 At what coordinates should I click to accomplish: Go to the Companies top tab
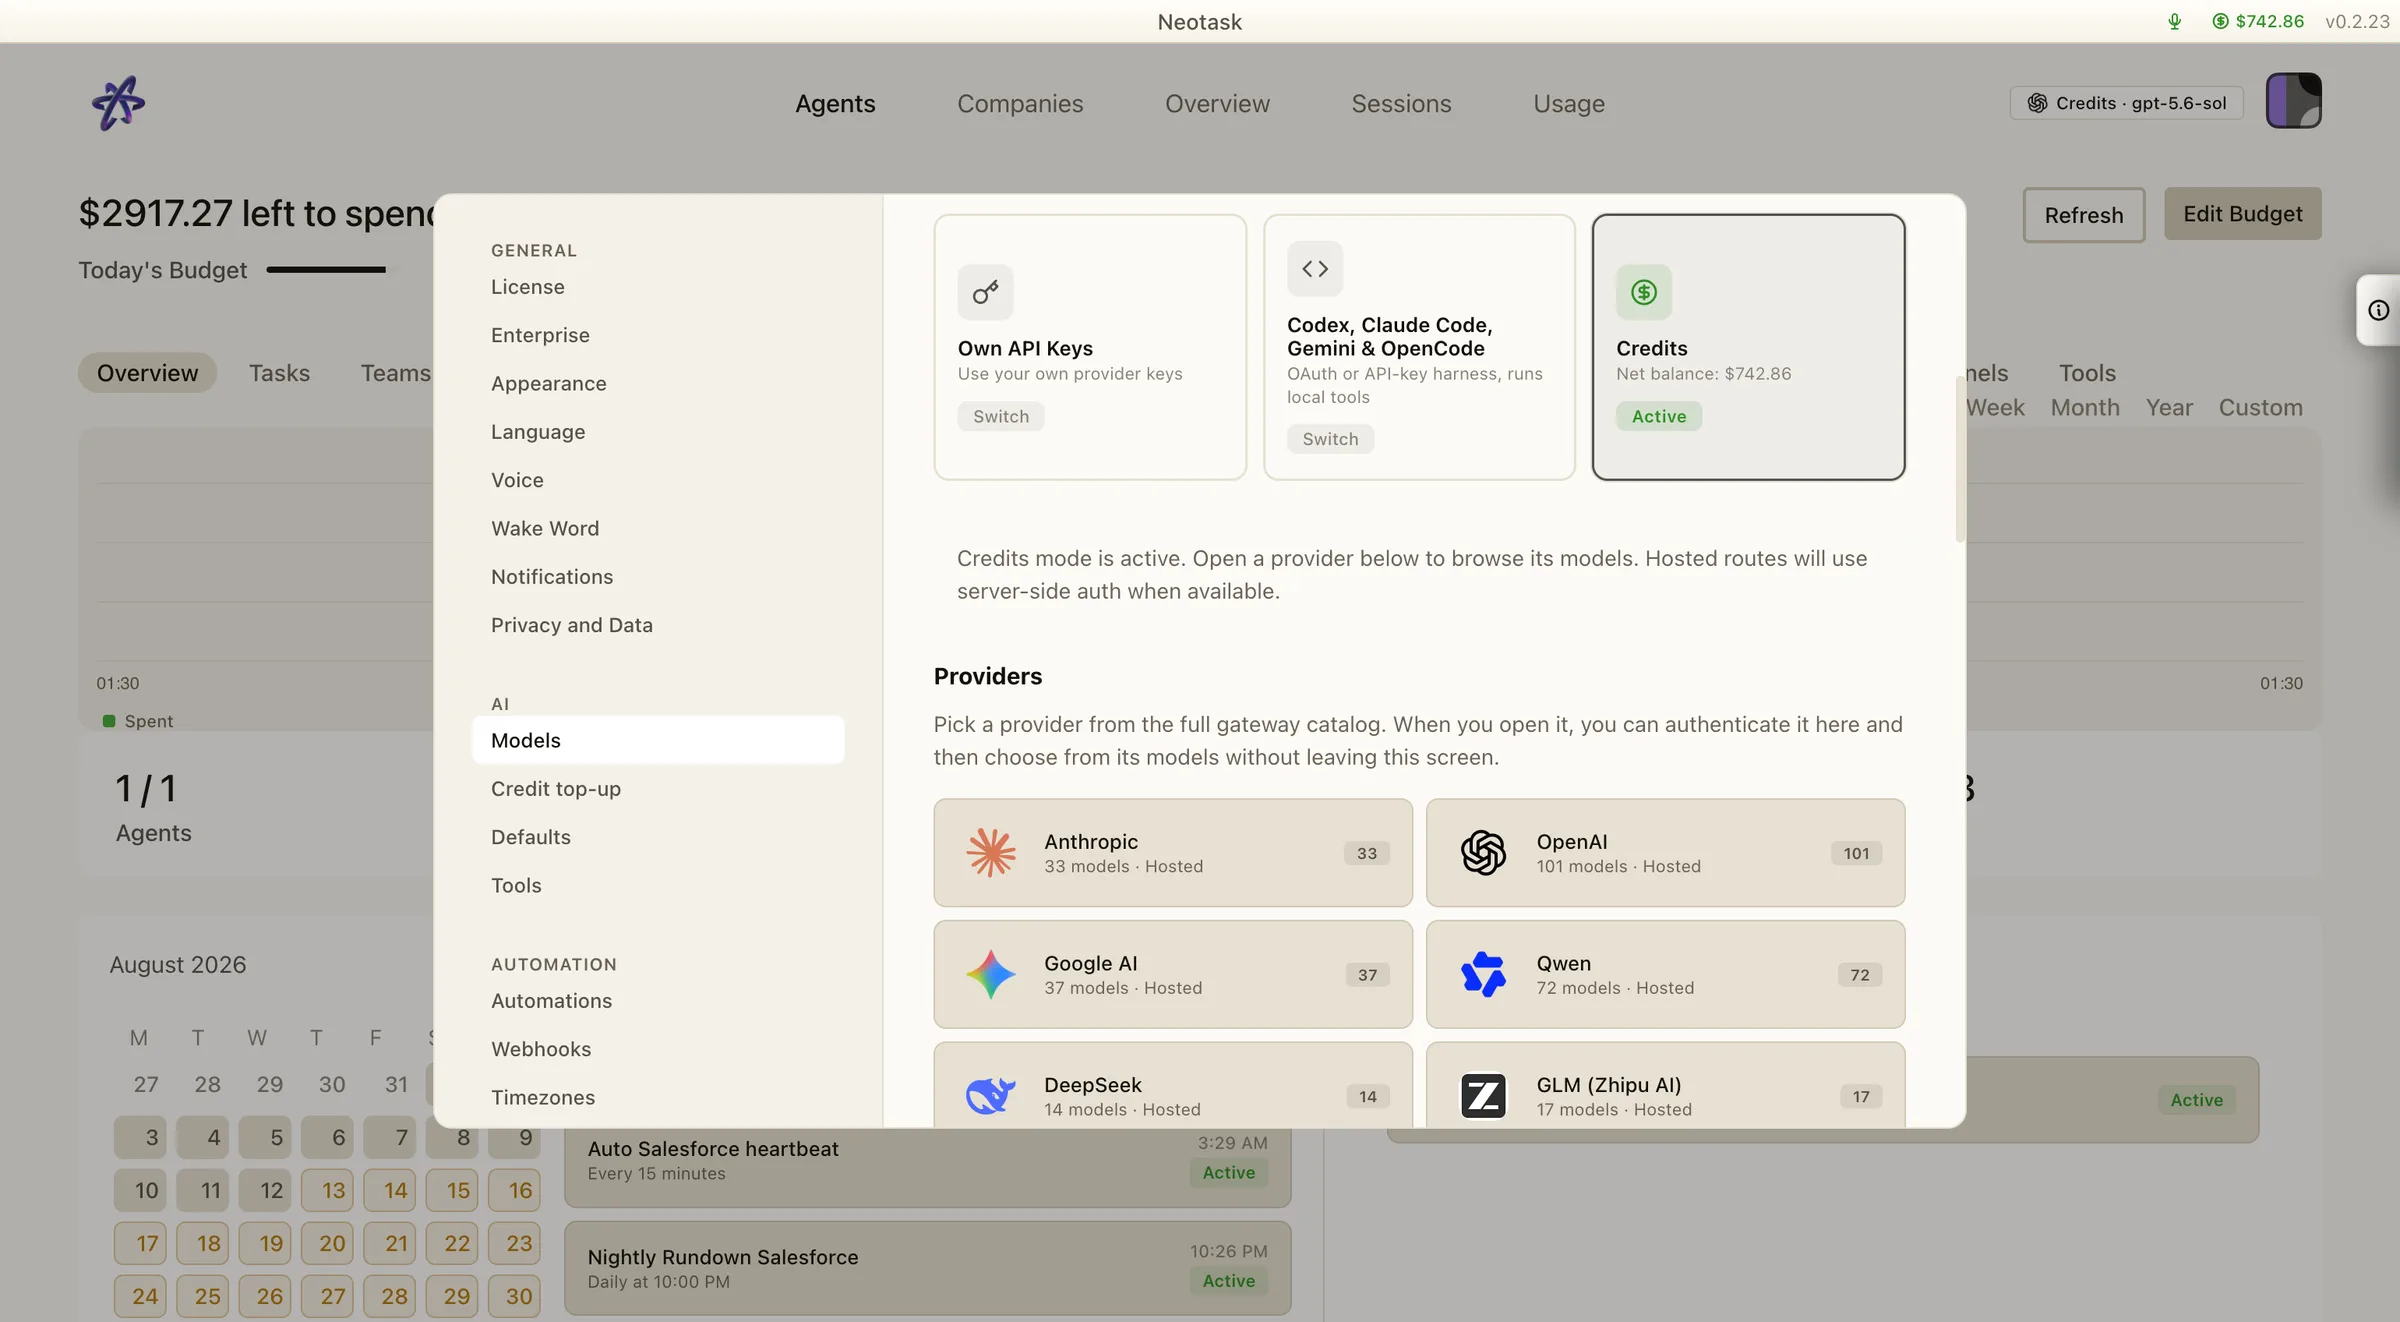1020,103
